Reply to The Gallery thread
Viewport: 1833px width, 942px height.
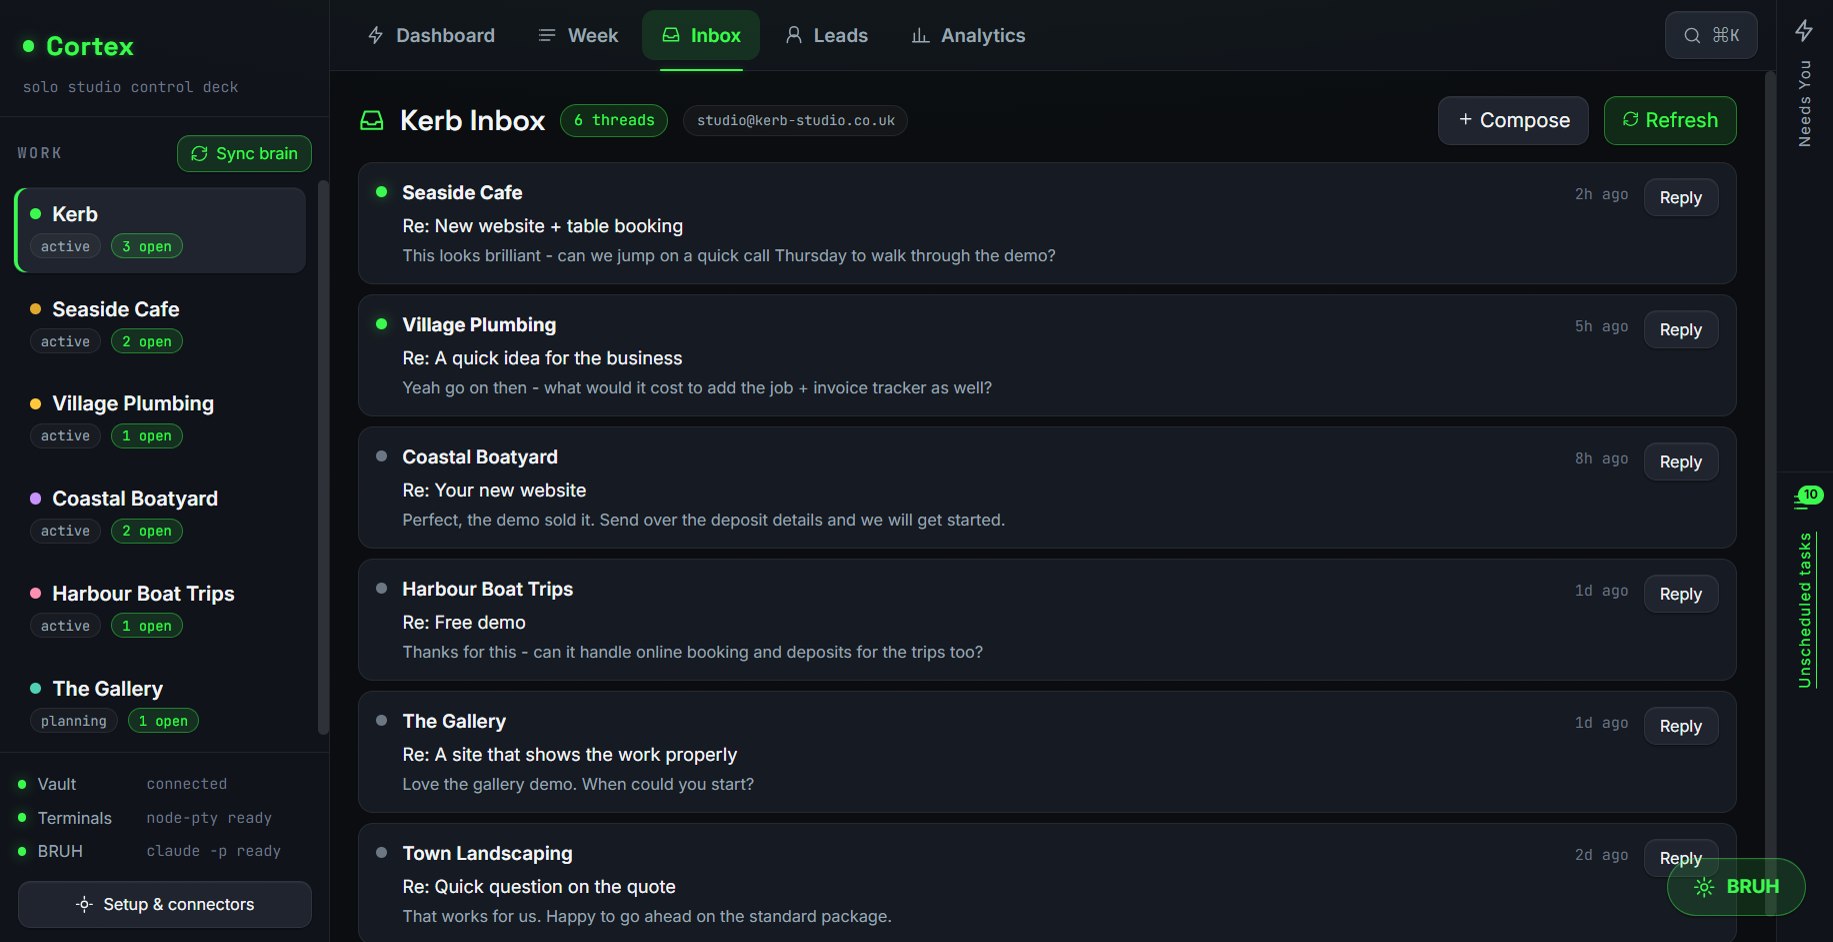pyautogui.click(x=1680, y=725)
